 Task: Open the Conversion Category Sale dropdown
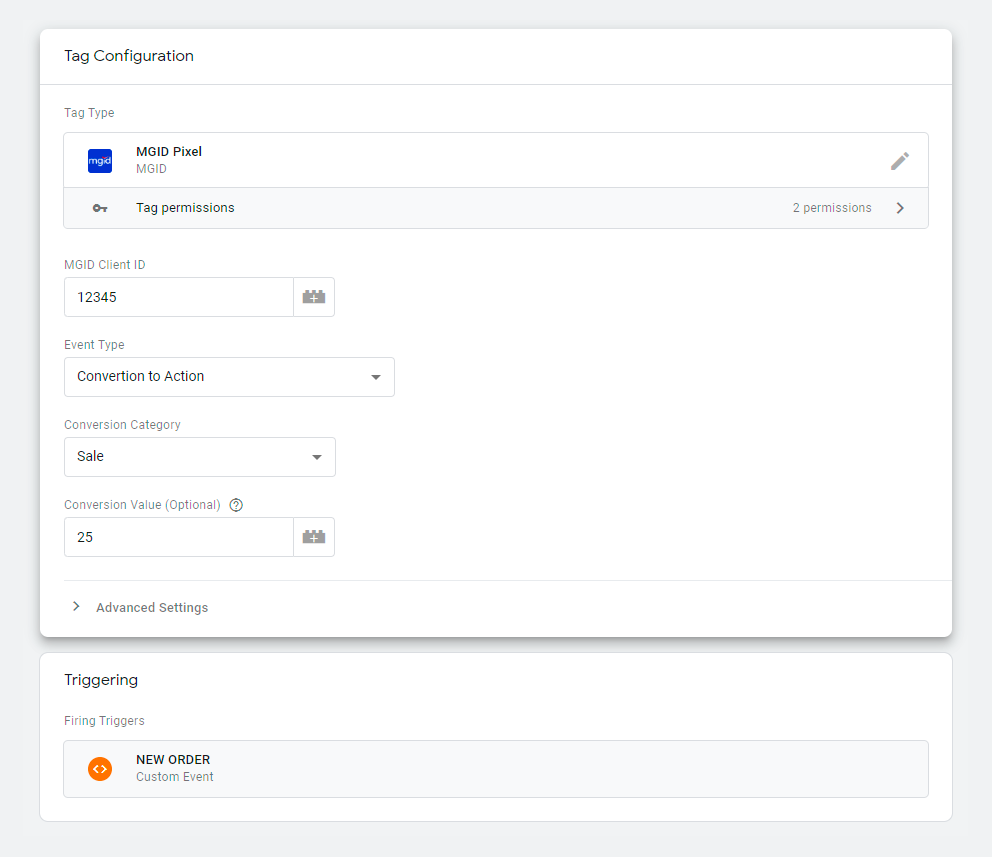(x=200, y=457)
